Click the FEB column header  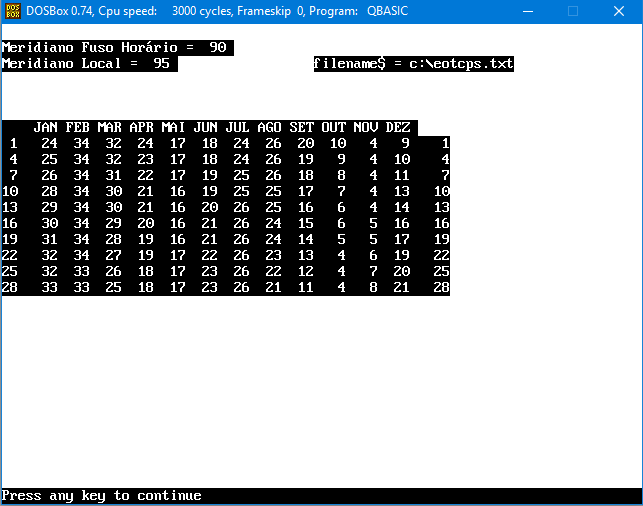click(78, 128)
